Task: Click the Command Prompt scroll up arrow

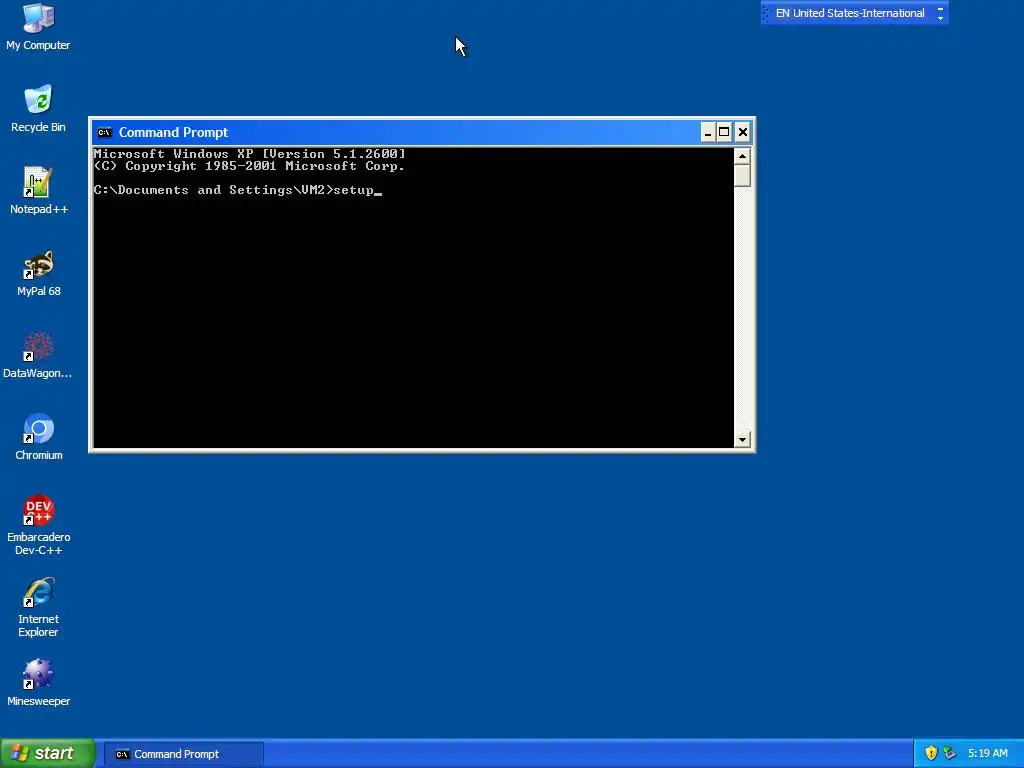Action: click(x=742, y=155)
